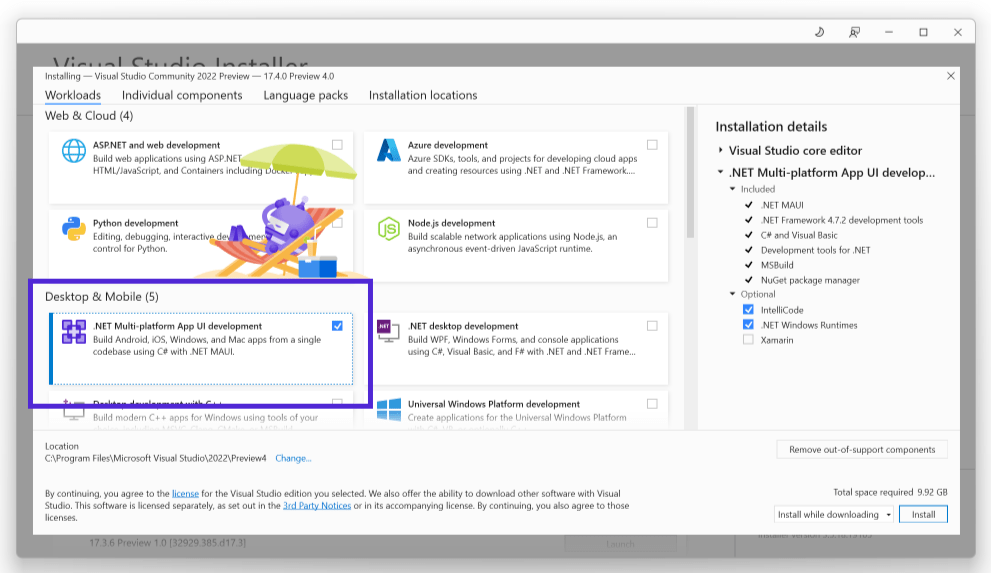Uncheck the IntelliCode optional component
The height and width of the screenshot is (573, 991).
tap(748, 310)
